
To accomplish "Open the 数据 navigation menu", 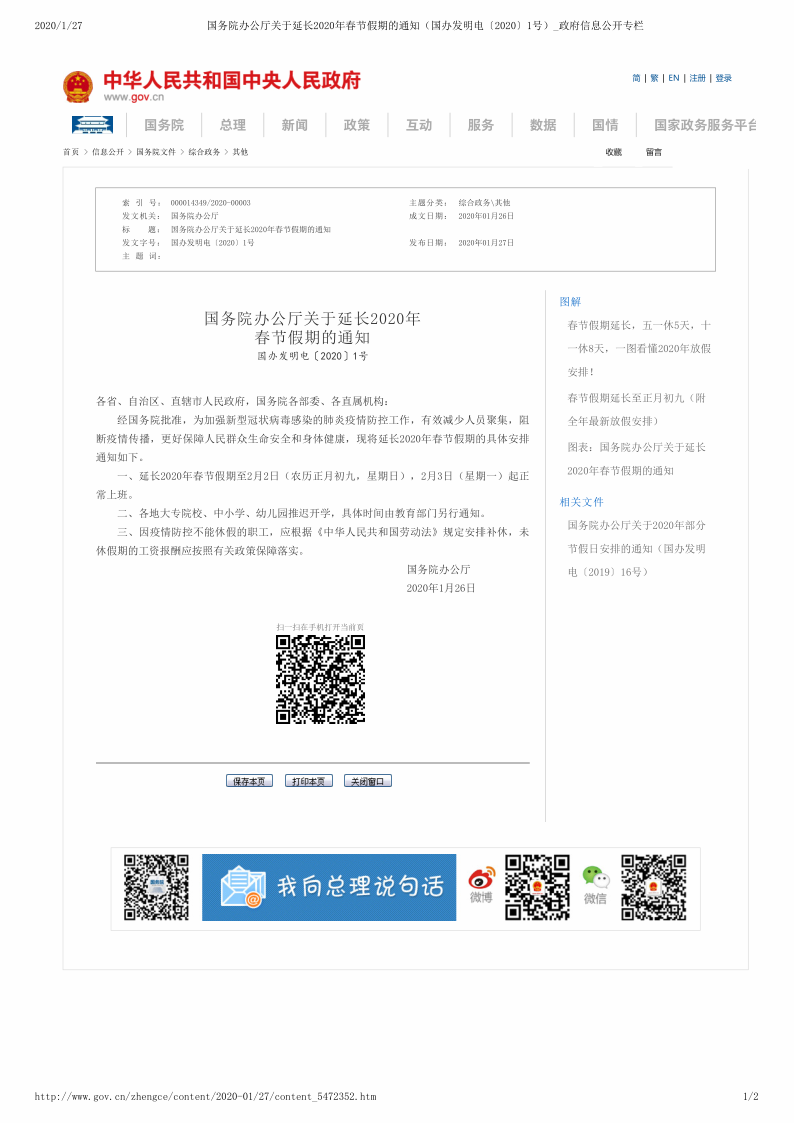I will [543, 125].
